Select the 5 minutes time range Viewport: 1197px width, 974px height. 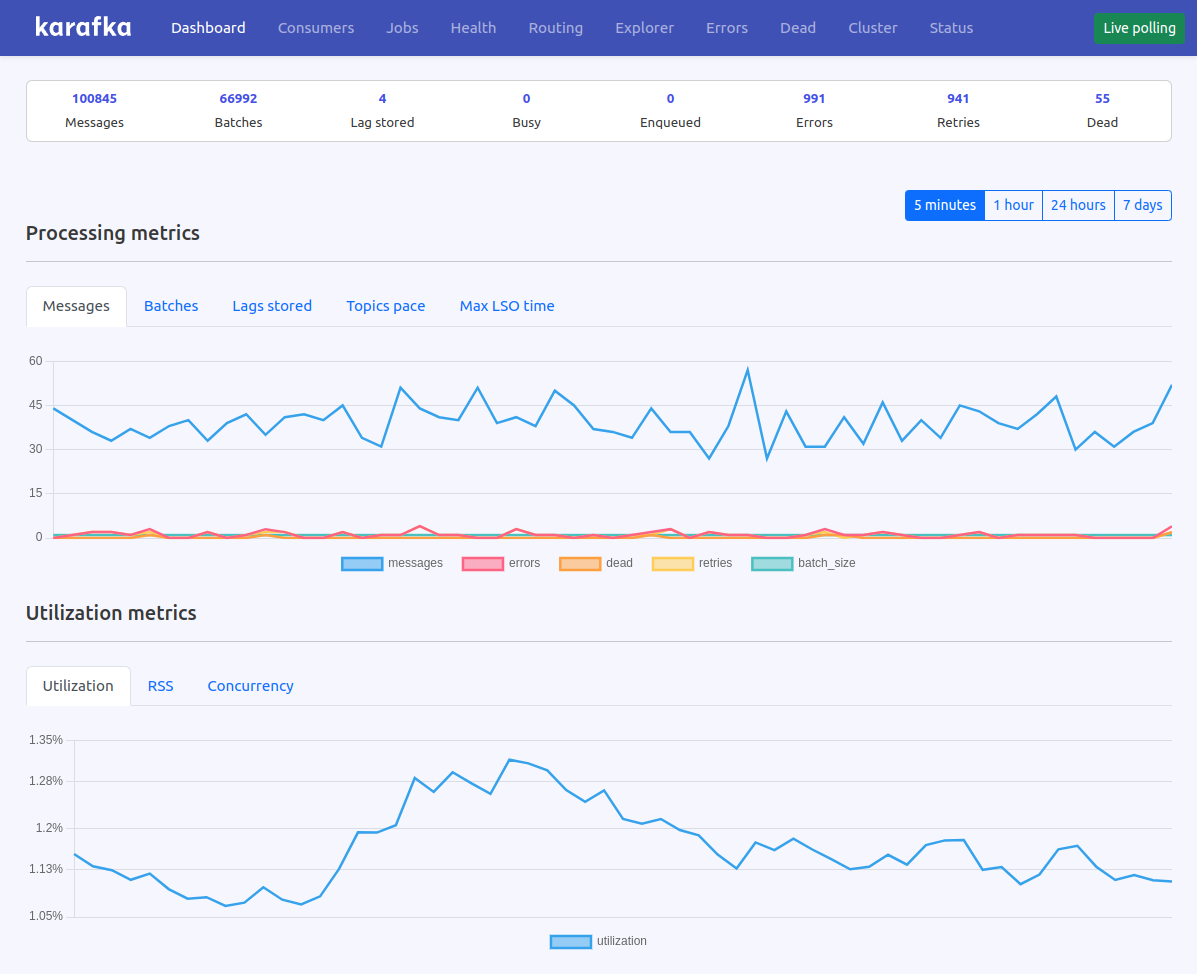(945, 205)
